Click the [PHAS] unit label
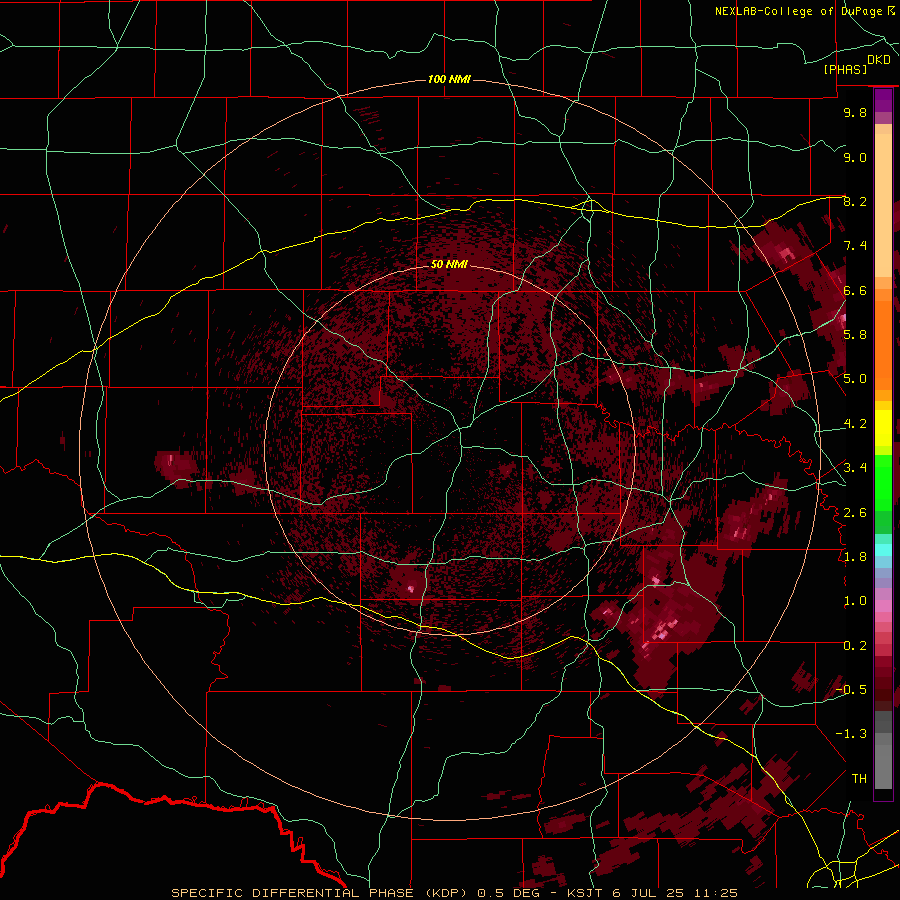Screen dimensions: 900x900 (x=845, y=69)
